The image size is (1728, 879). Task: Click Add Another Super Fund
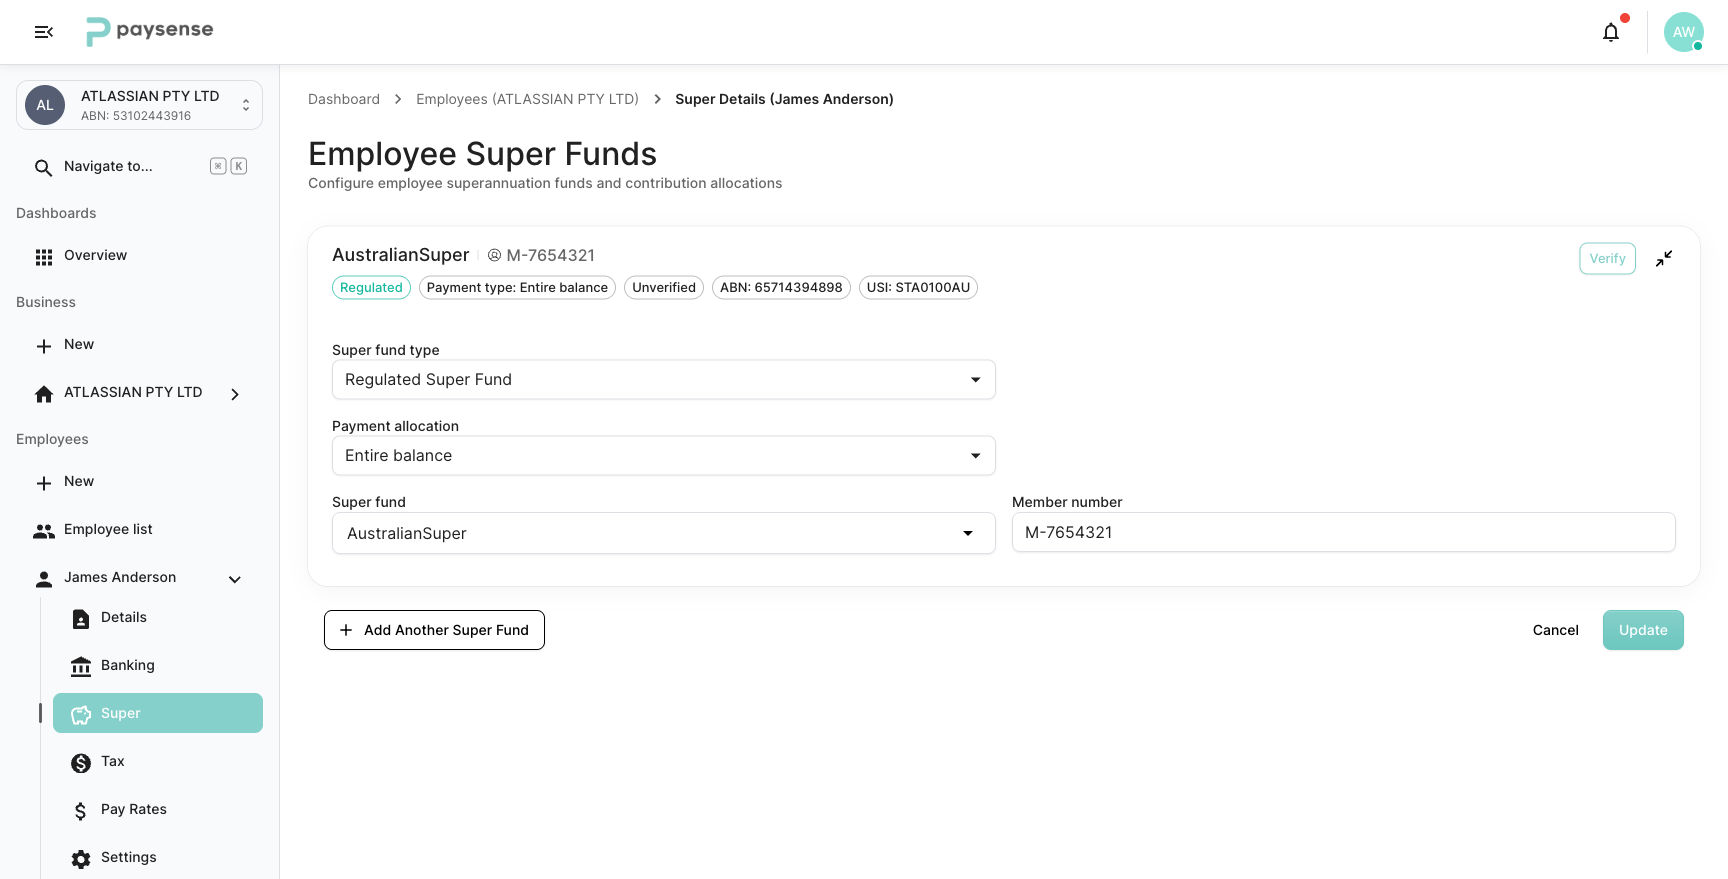click(x=434, y=630)
